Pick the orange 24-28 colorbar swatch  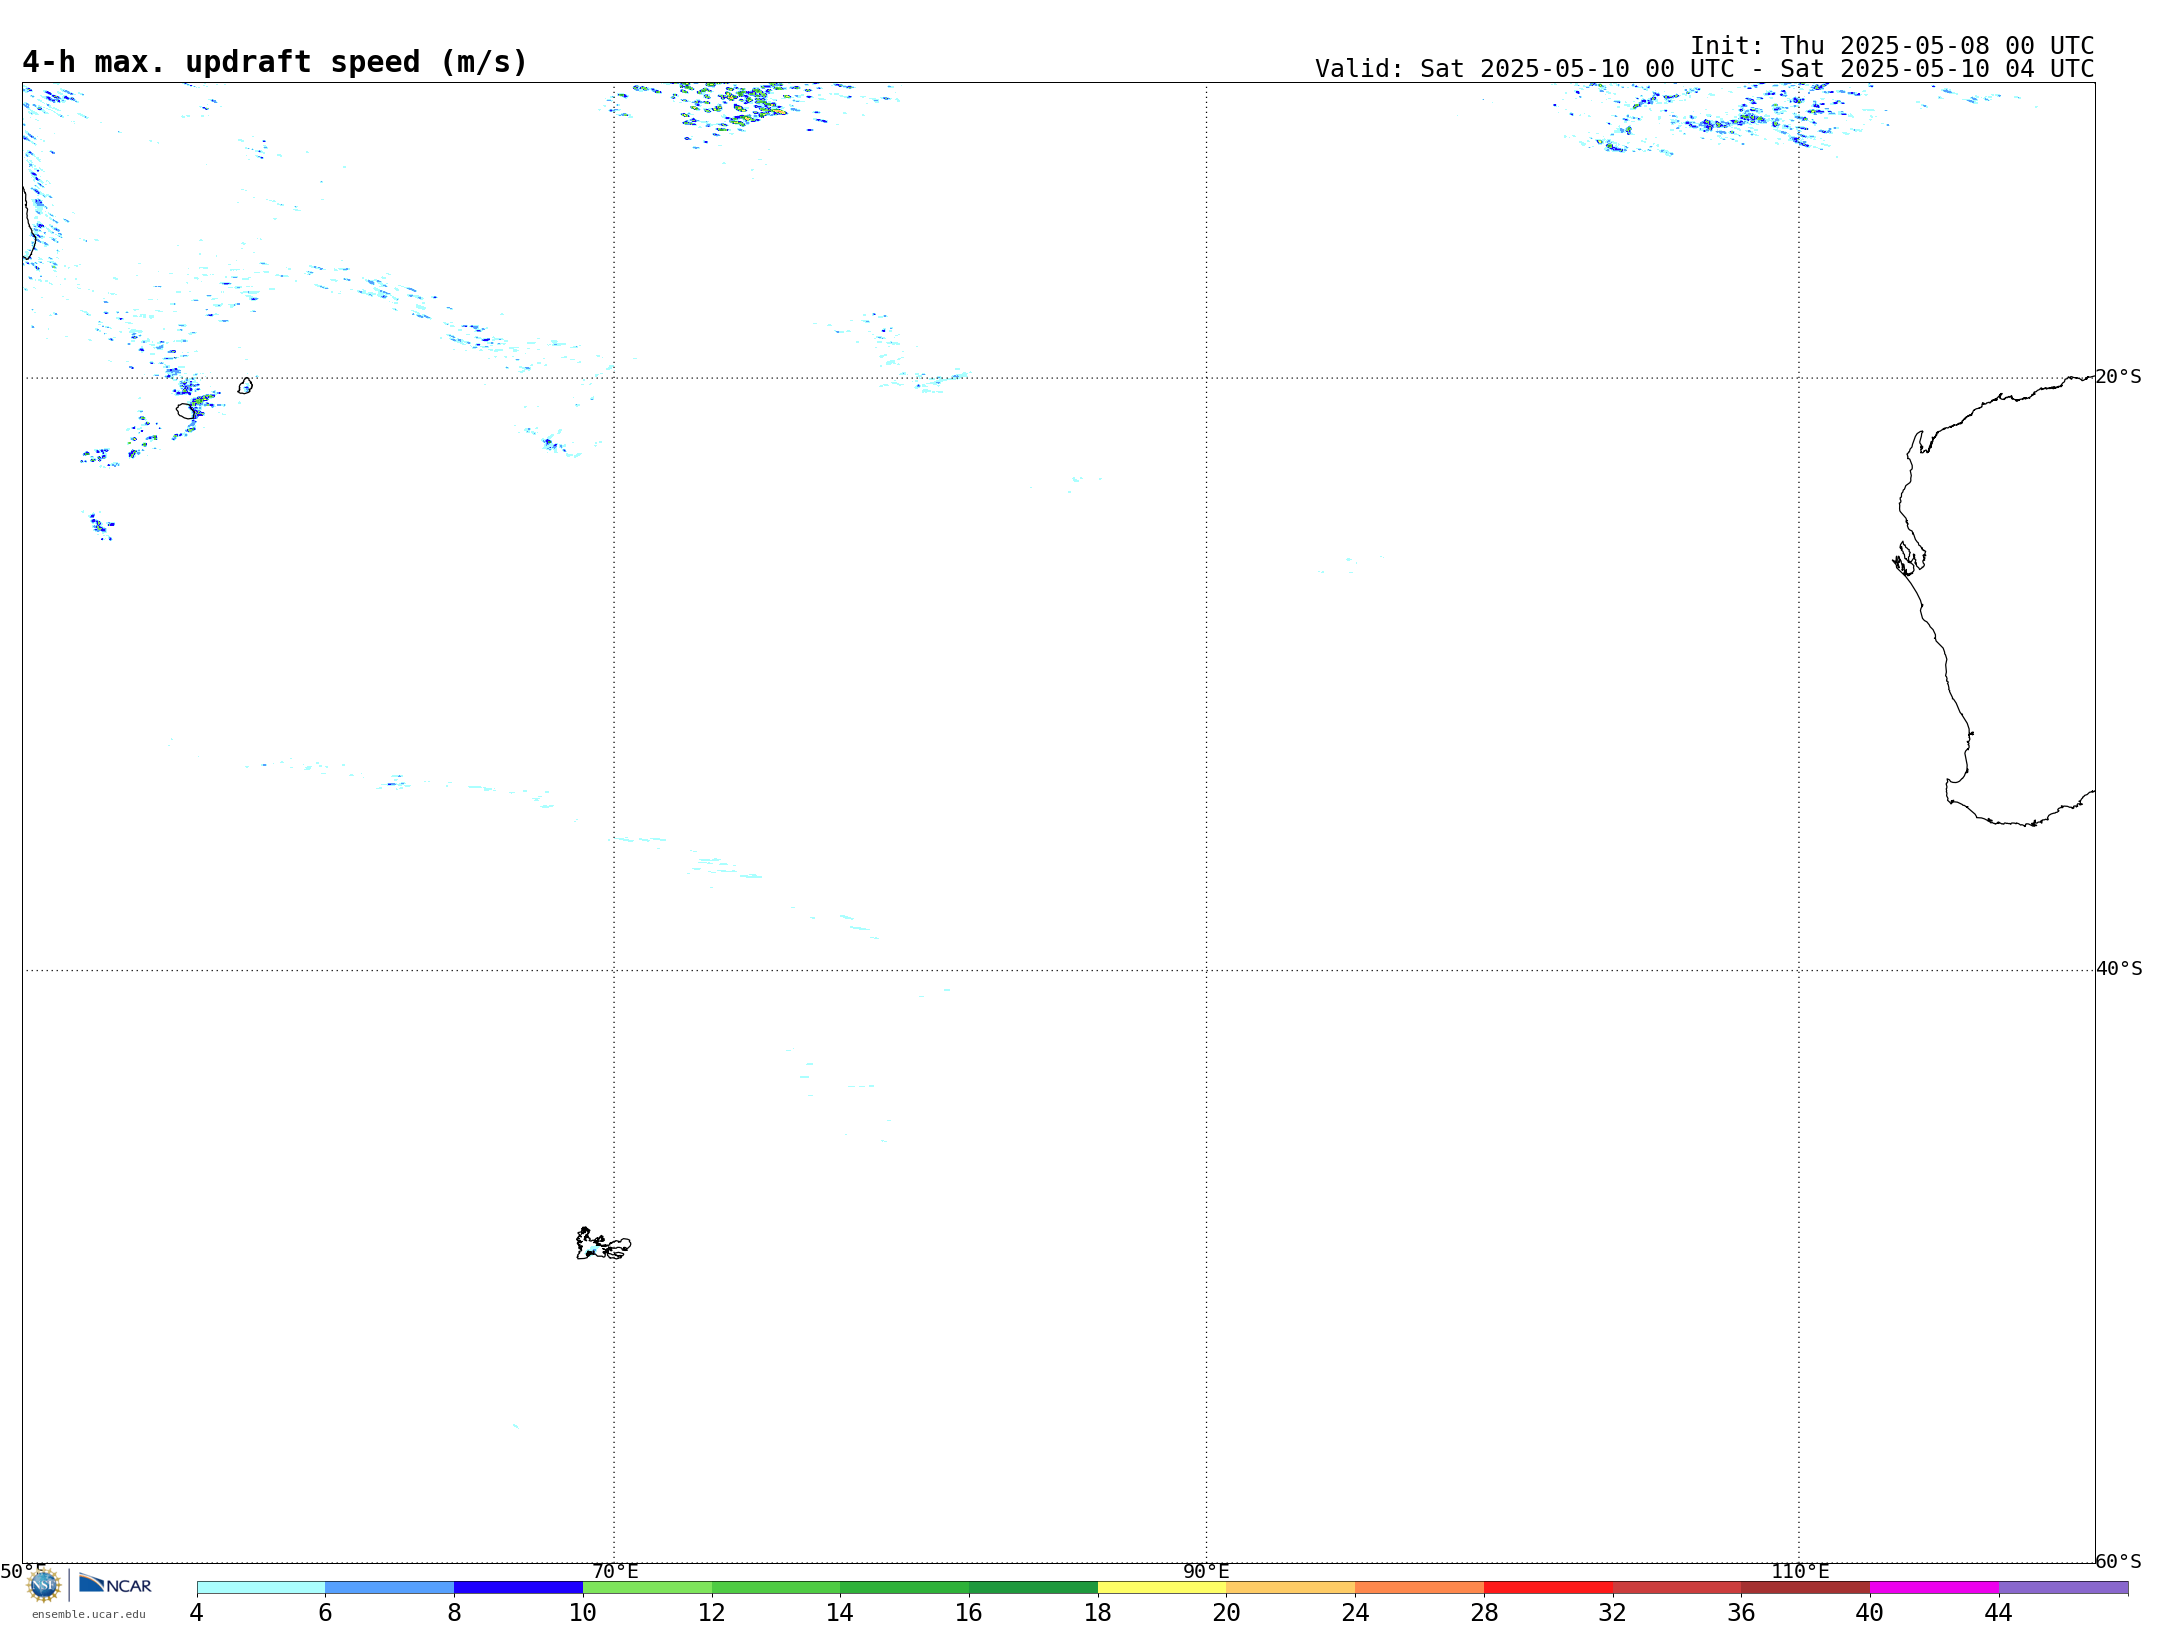coord(1420,1588)
